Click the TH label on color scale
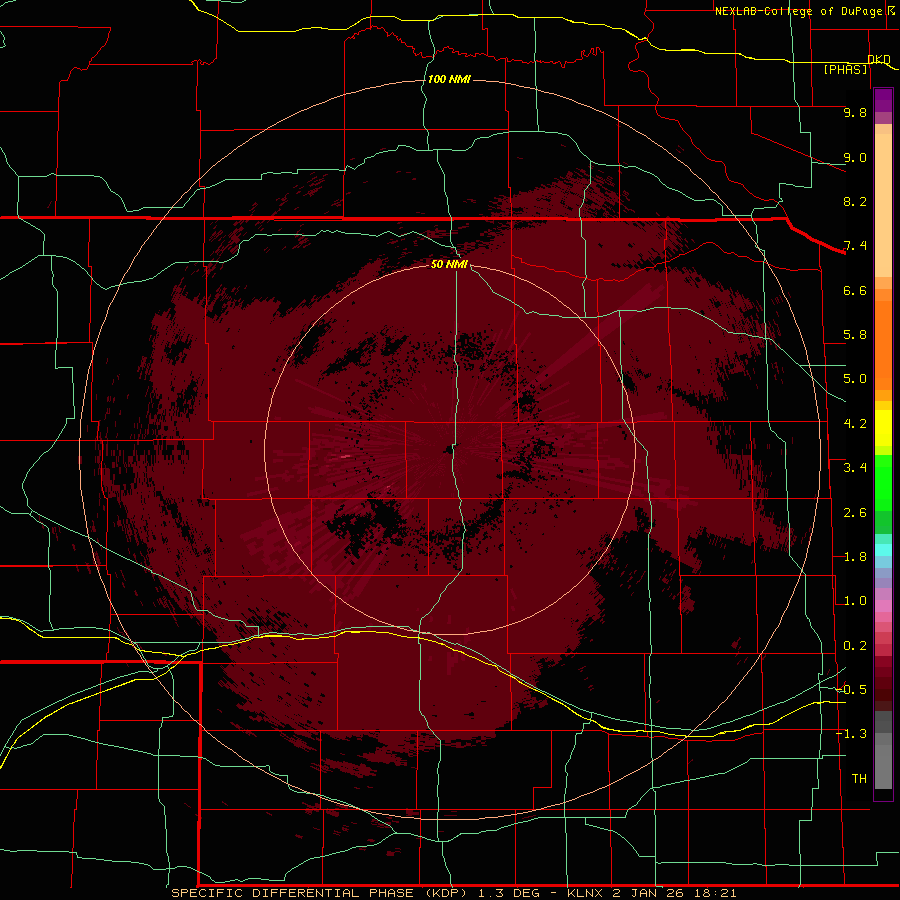 click(x=859, y=779)
